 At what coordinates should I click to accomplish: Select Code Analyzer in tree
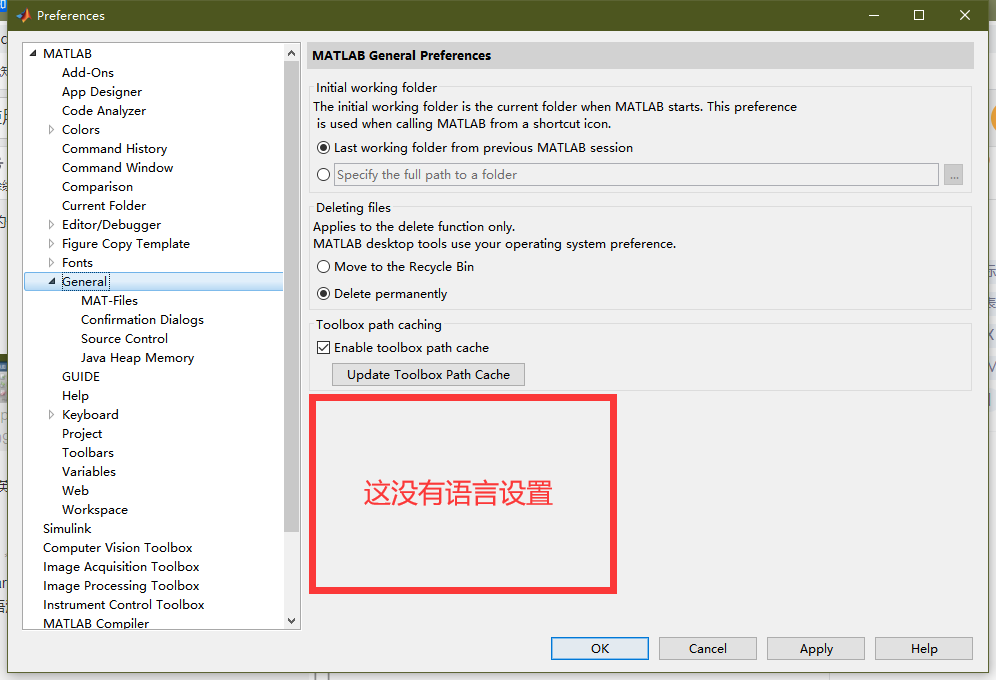(104, 110)
